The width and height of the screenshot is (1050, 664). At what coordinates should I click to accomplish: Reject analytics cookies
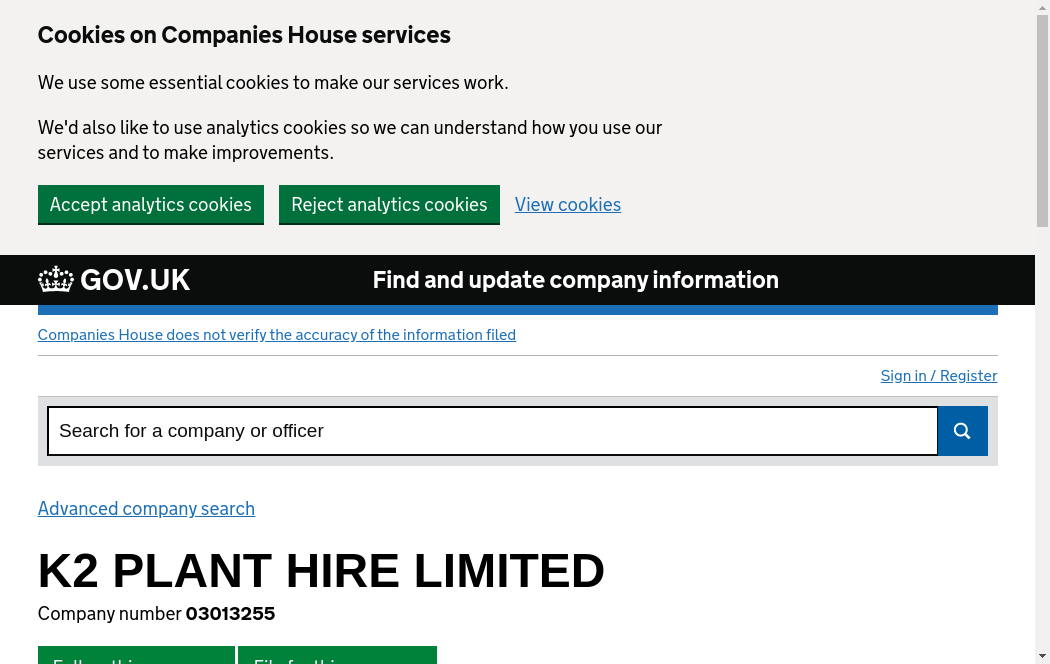click(x=389, y=204)
